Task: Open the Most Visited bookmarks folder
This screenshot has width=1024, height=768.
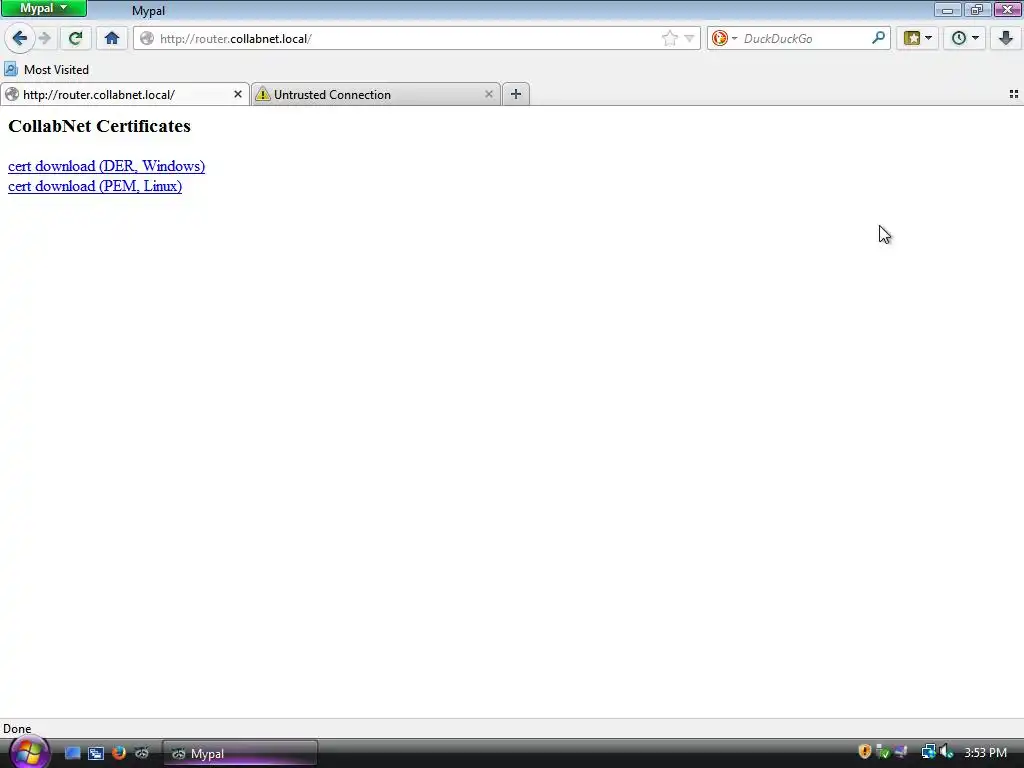Action: 46,69
